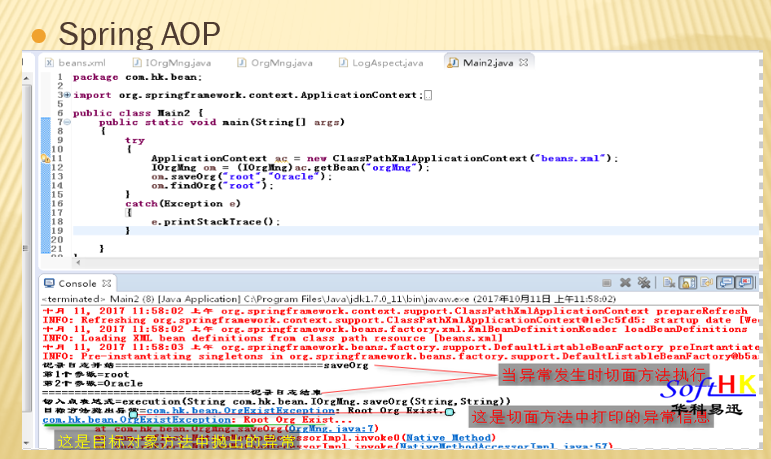Close the Console view
Viewport: 771px width, 459px height.
coord(107,283)
